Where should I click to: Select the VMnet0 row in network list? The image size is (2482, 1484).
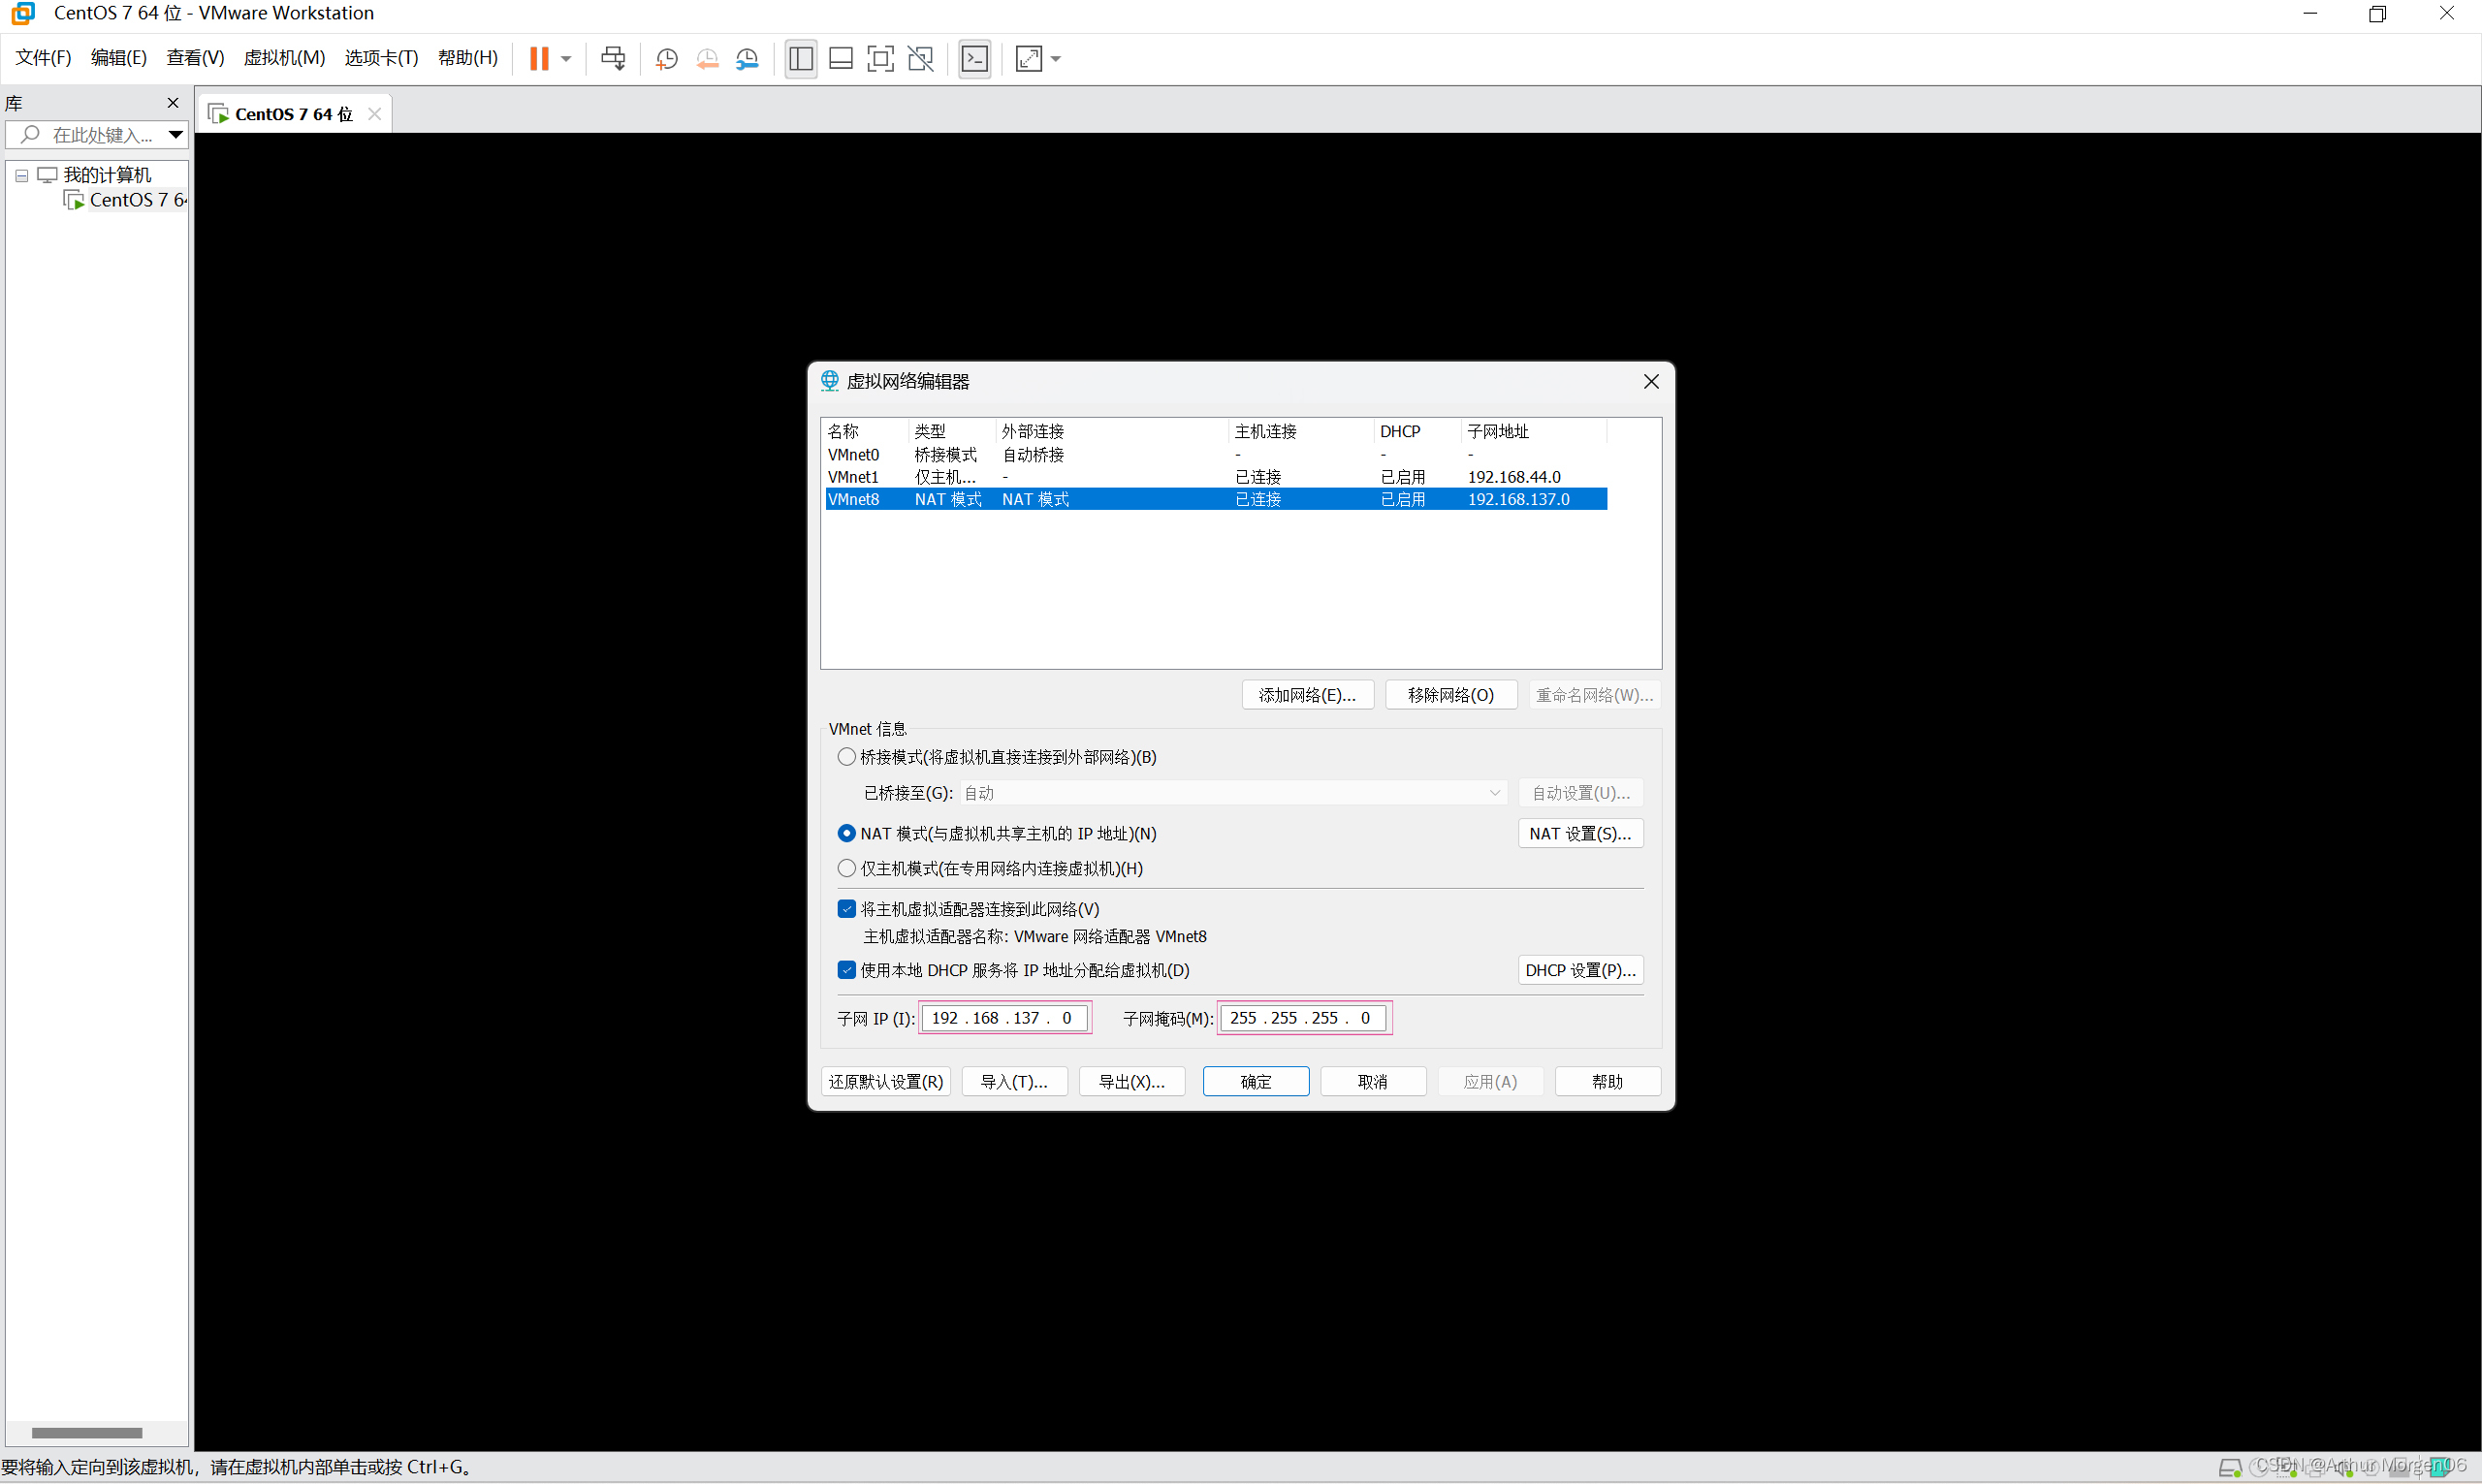pyautogui.click(x=1216, y=455)
